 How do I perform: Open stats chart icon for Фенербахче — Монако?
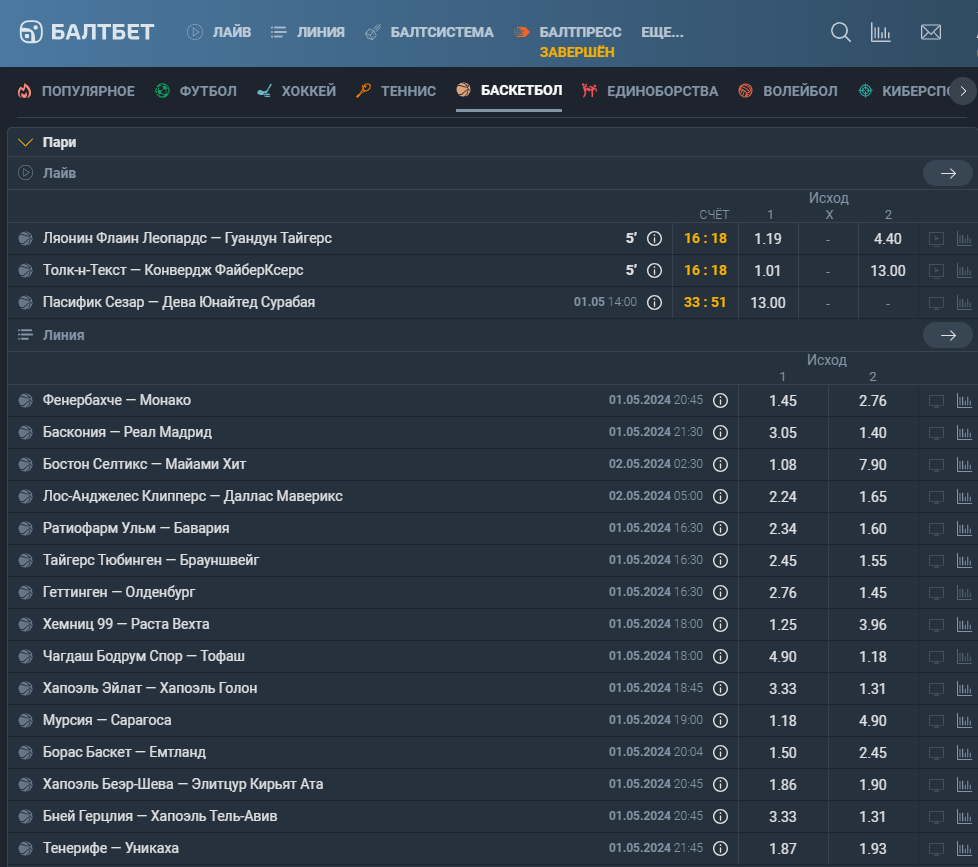pos(964,400)
